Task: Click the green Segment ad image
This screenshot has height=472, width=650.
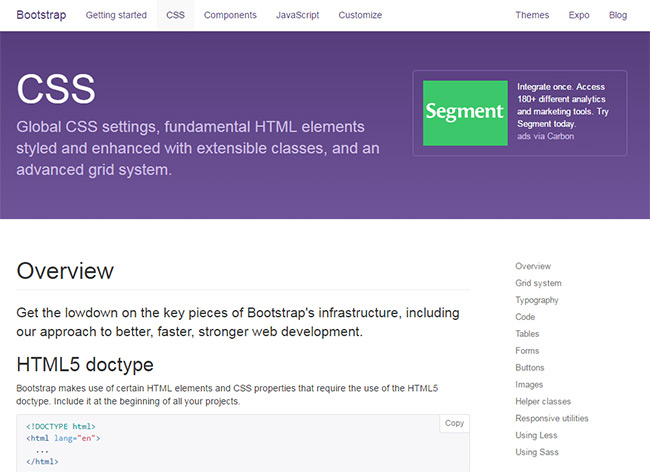Action: [x=465, y=113]
